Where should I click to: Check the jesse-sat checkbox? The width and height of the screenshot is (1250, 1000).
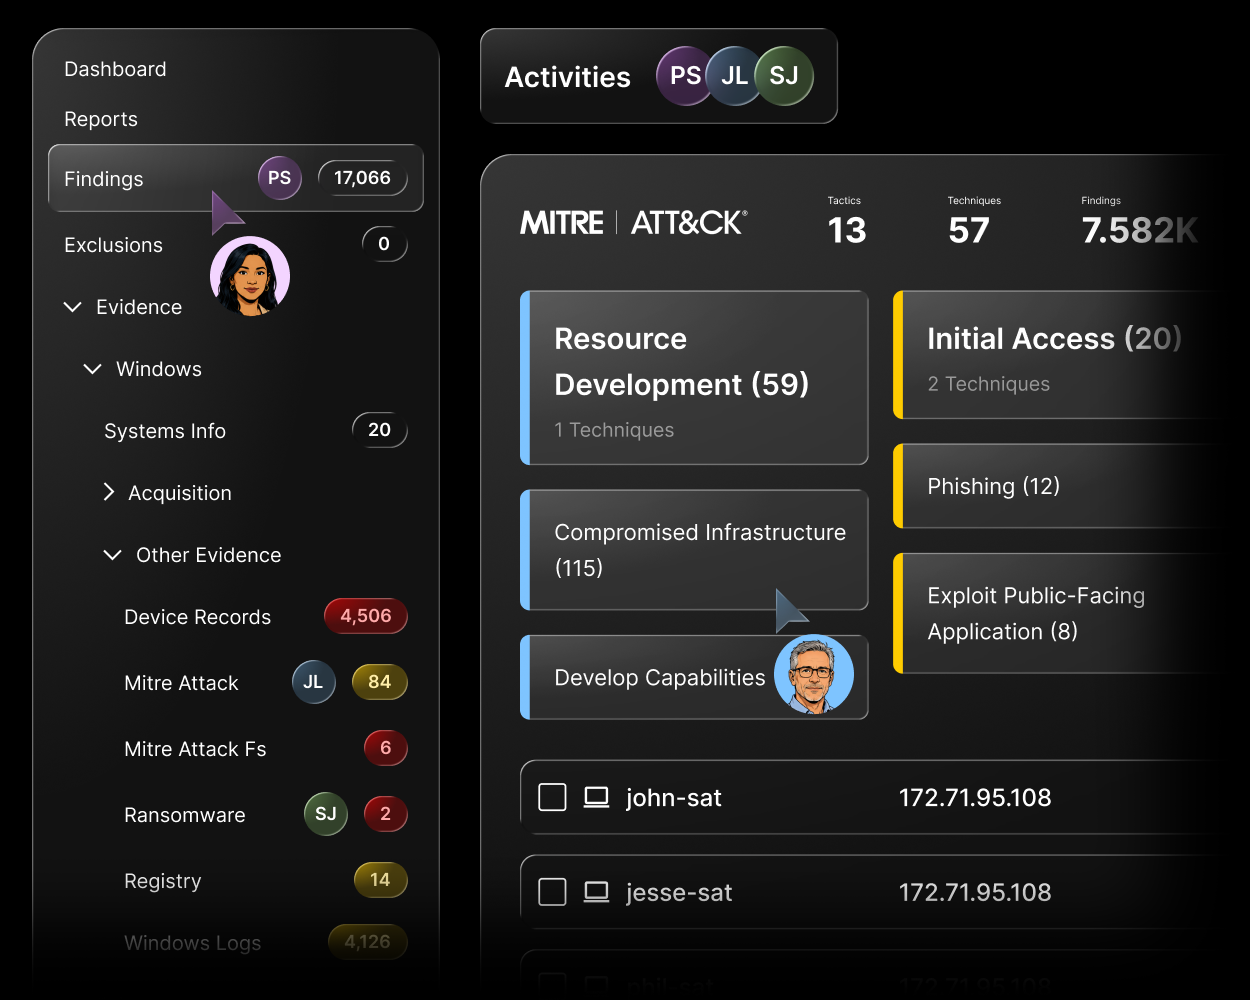552,891
